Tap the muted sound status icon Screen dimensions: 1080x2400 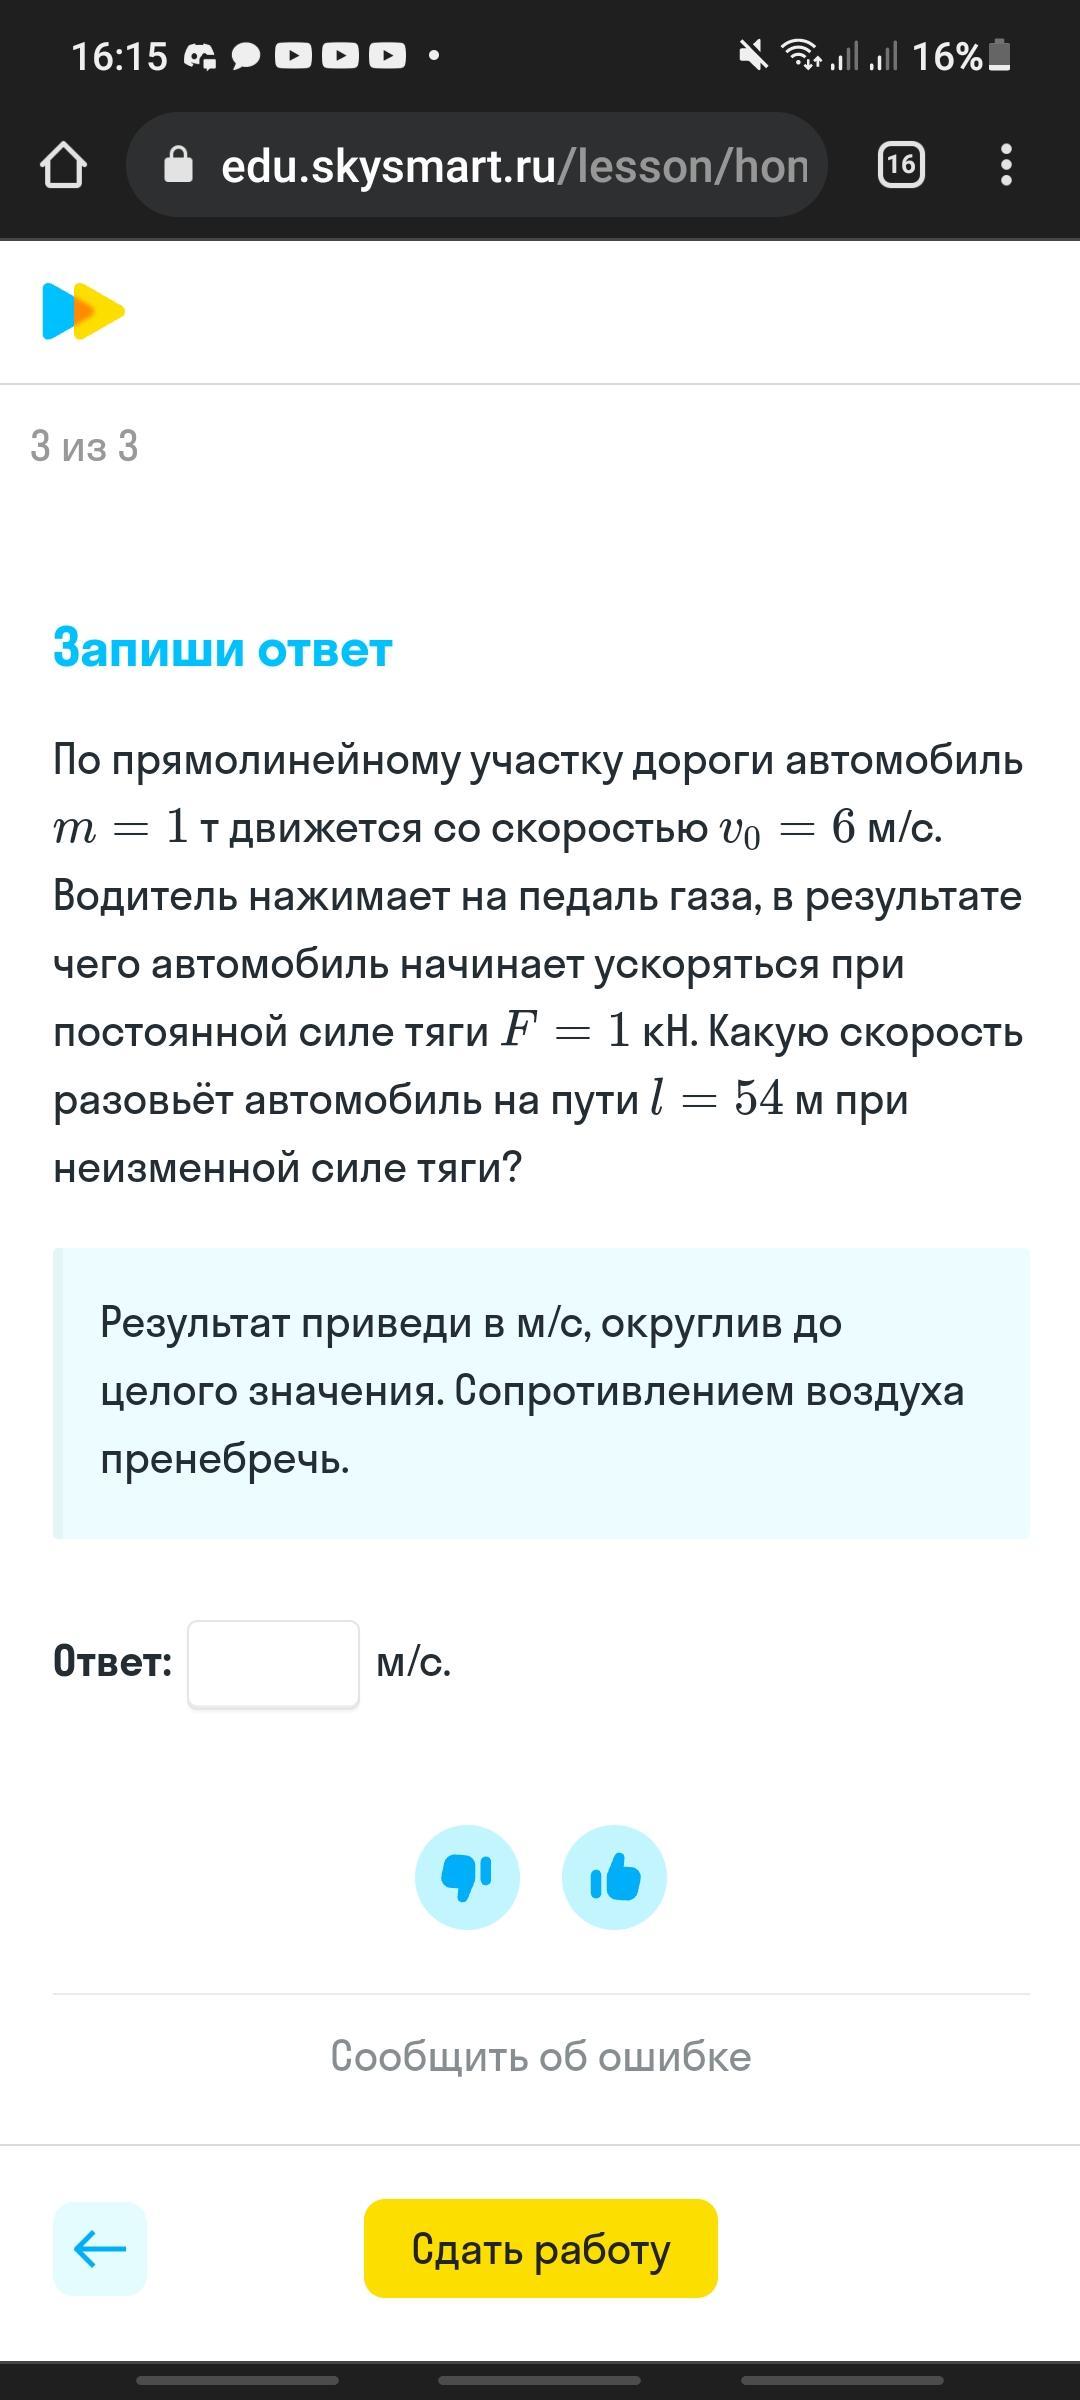pos(753,55)
